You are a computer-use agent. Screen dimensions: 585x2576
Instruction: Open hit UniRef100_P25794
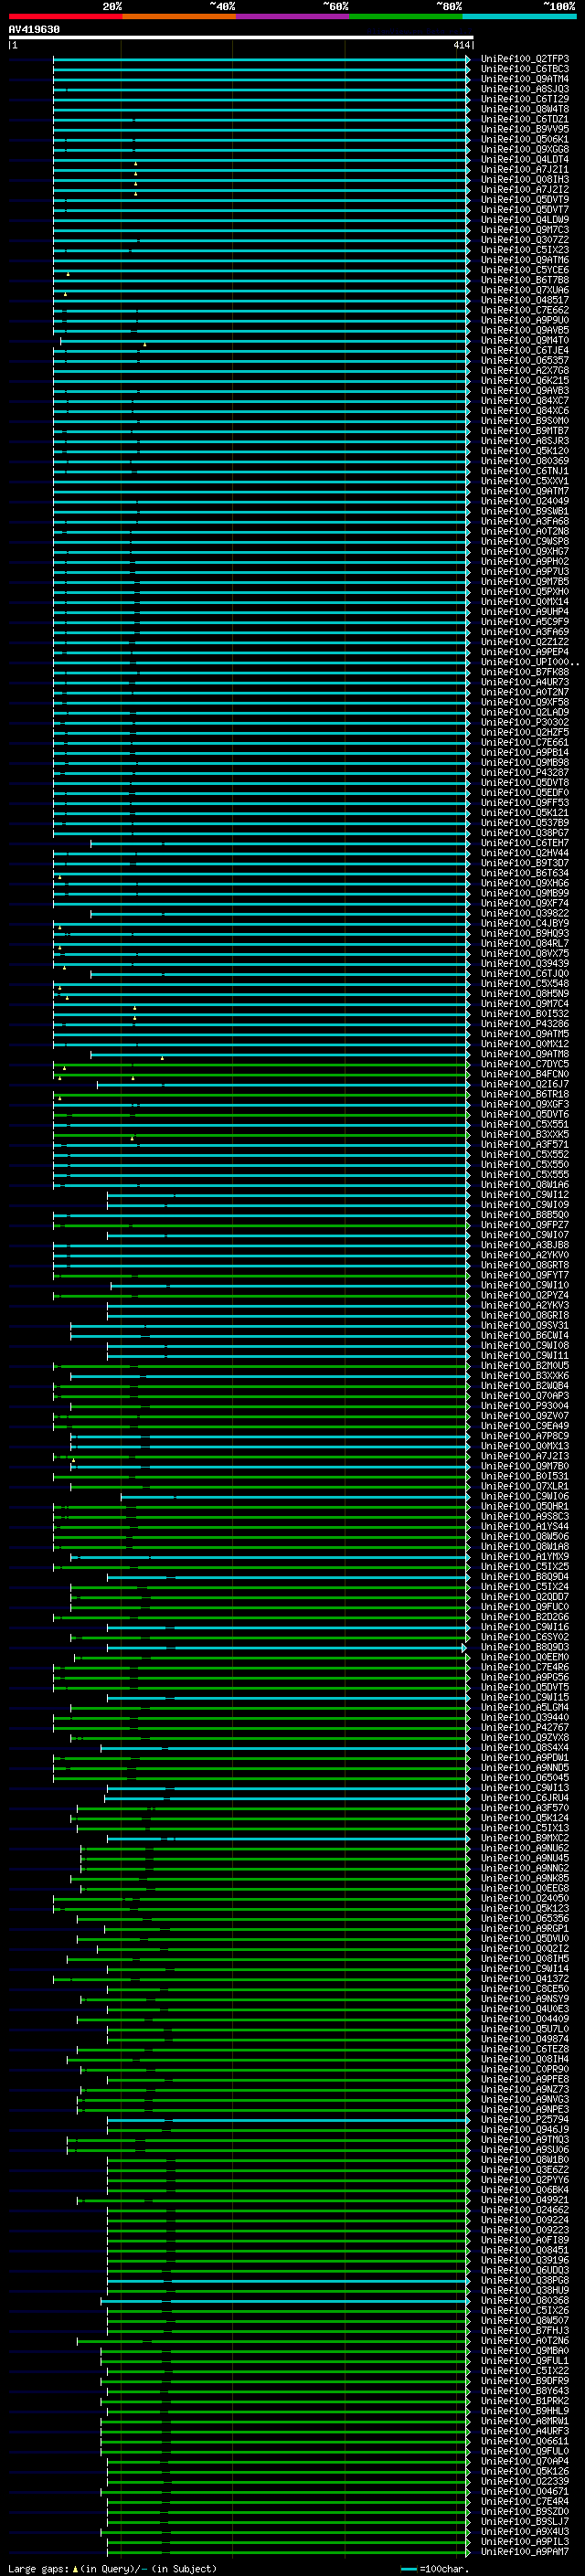pyautogui.click(x=525, y=2120)
